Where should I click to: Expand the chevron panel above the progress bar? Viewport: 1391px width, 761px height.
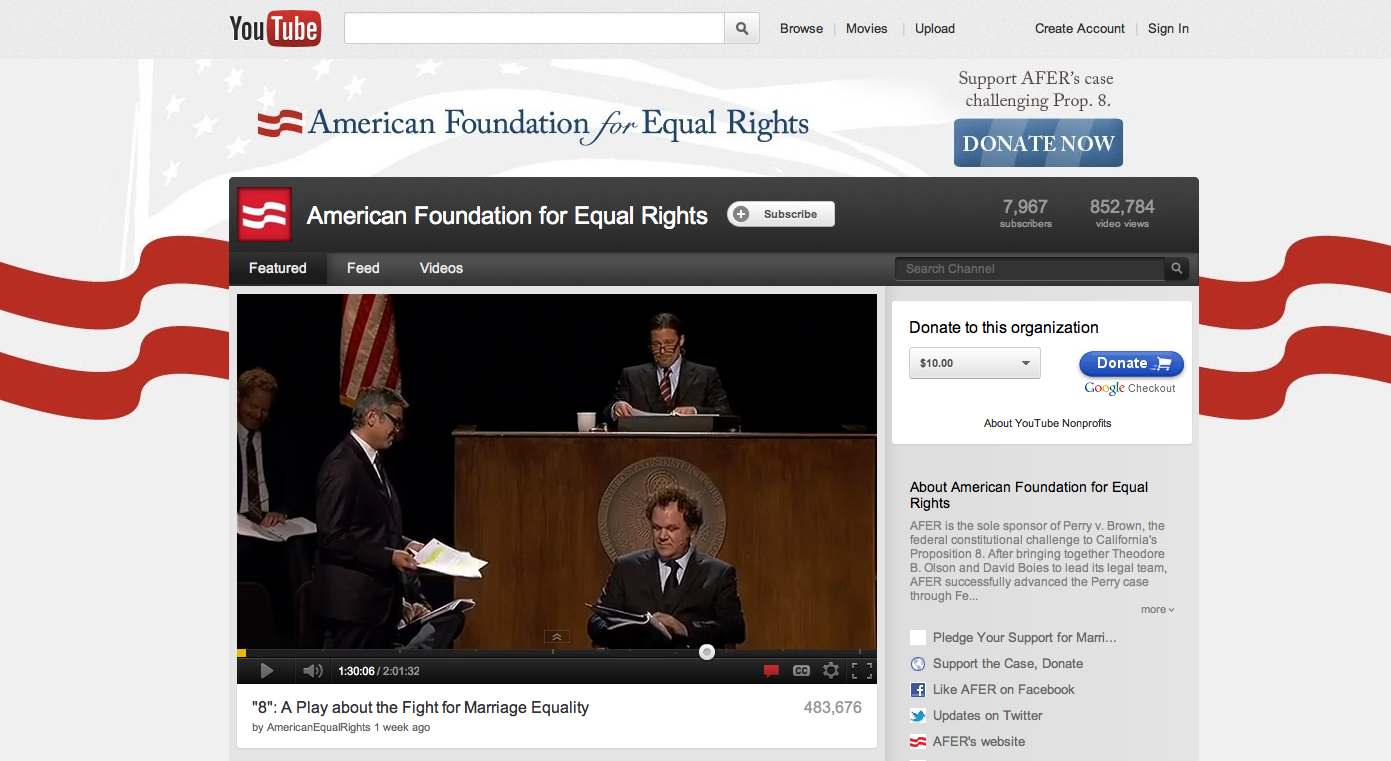(x=557, y=636)
